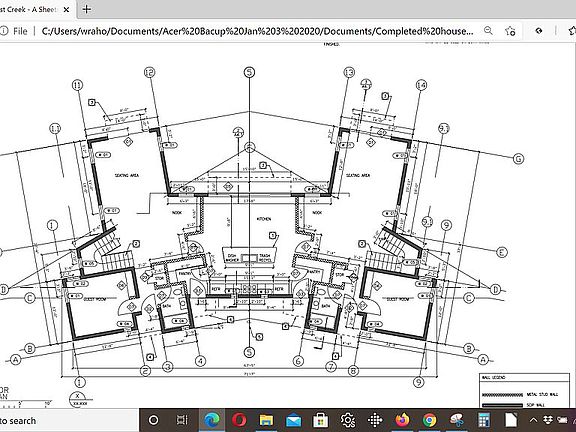576x432 pixels.
Task: Launch Google Chrome from the taskbar
Action: pyautogui.click(x=429, y=420)
